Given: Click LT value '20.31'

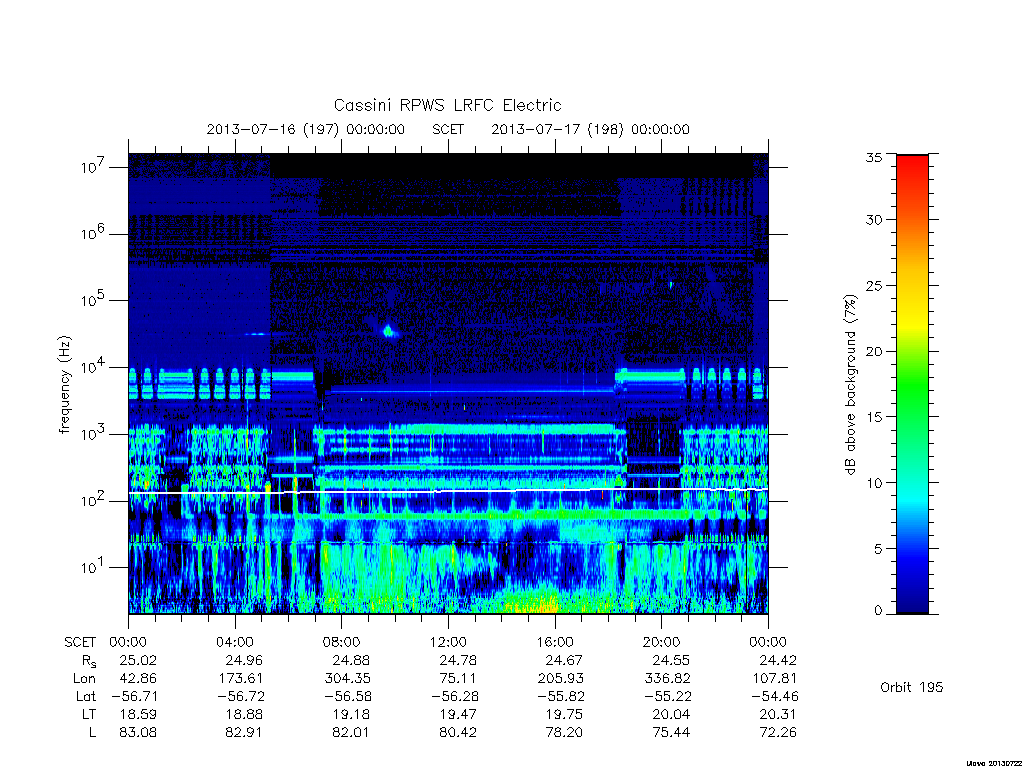Looking at the screenshot, I should tap(778, 714).
